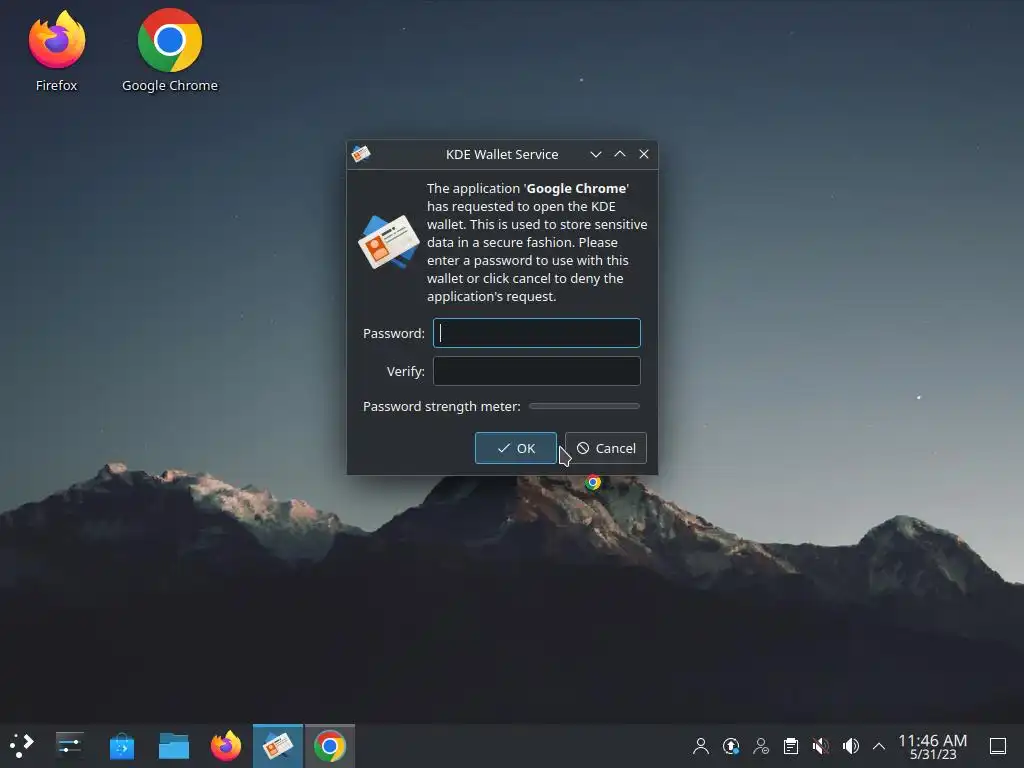Open the clock showing 11:46 AM
The width and height of the screenshot is (1024, 768).
click(x=933, y=746)
